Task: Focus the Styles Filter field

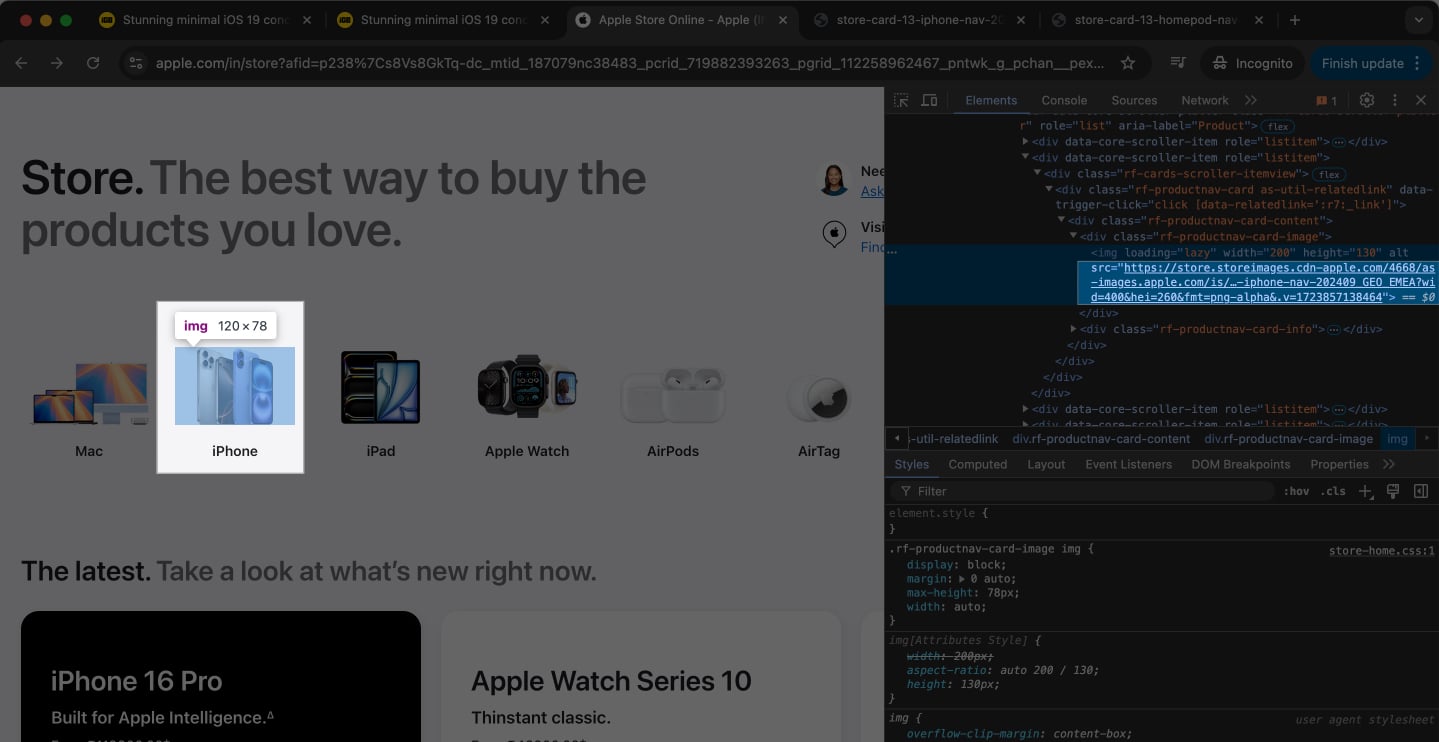Action: [x=1085, y=491]
